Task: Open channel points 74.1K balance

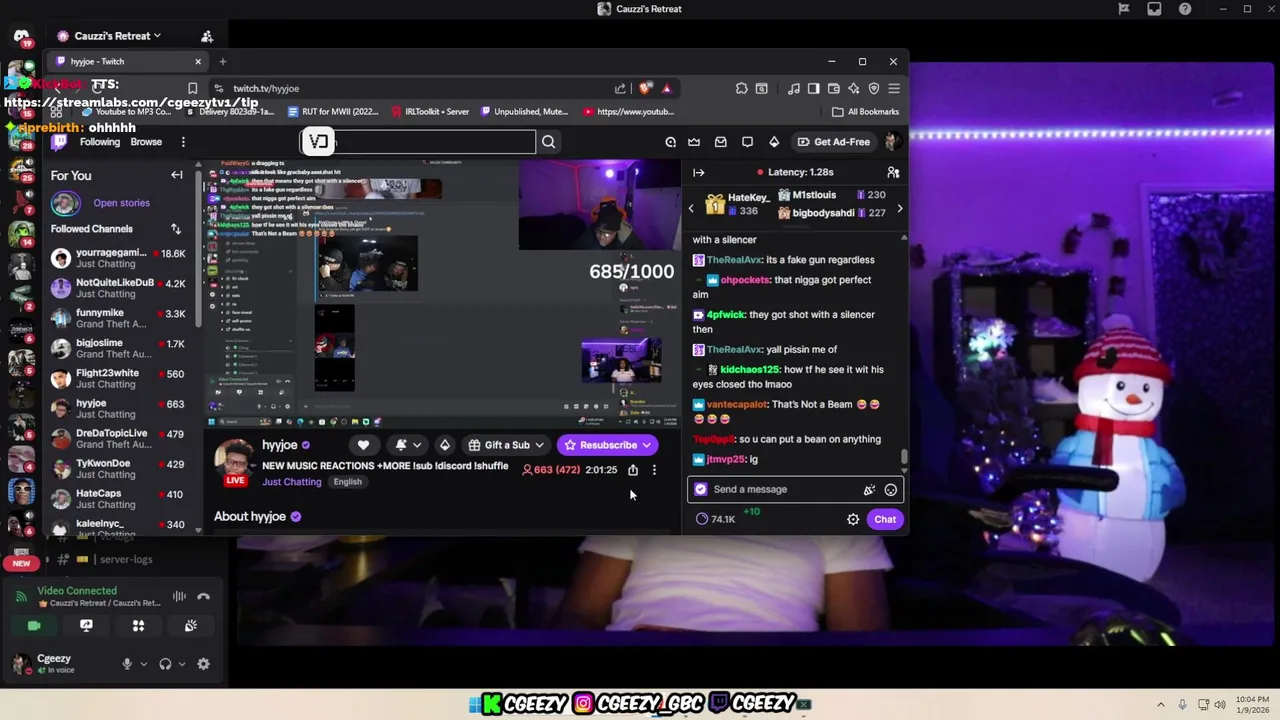Action: 716,520
